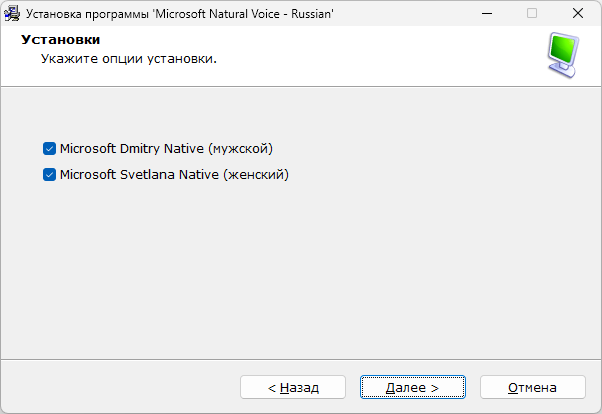This screenshot has height=414, width=602.
Task: Minimize the installer window
Action: (x=486, y=14)
